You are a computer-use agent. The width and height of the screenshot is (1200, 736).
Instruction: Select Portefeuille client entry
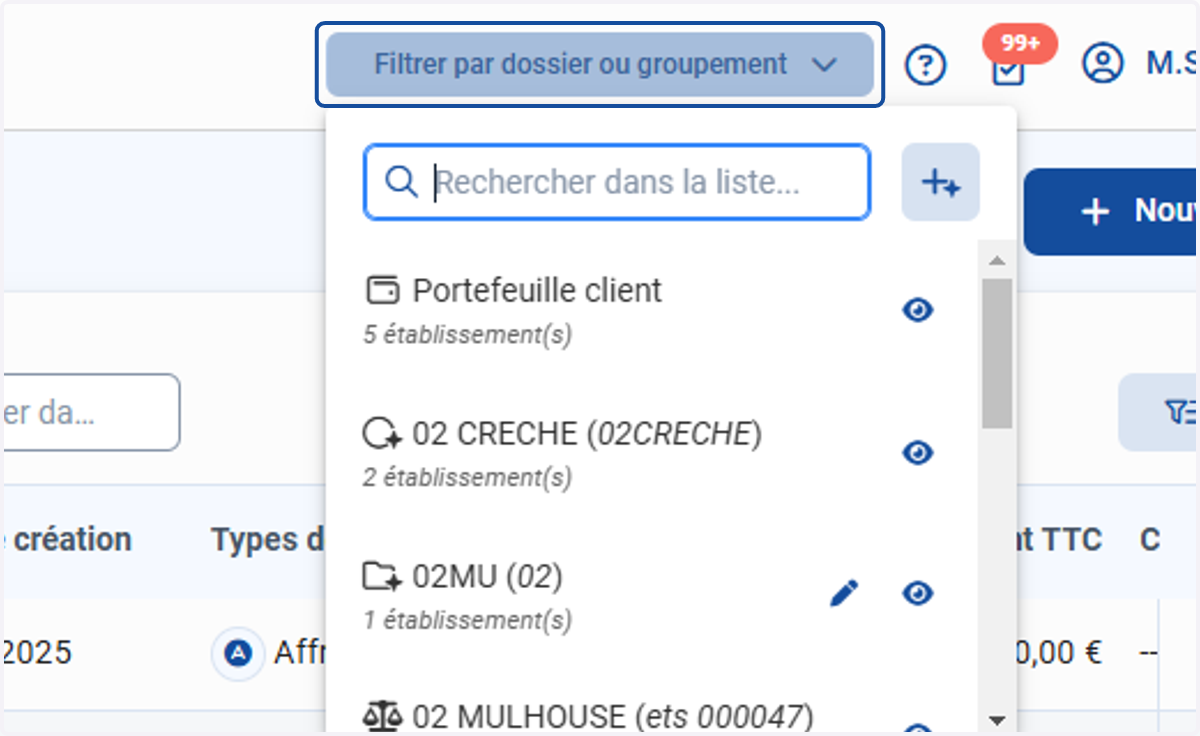tap(650, 312)
